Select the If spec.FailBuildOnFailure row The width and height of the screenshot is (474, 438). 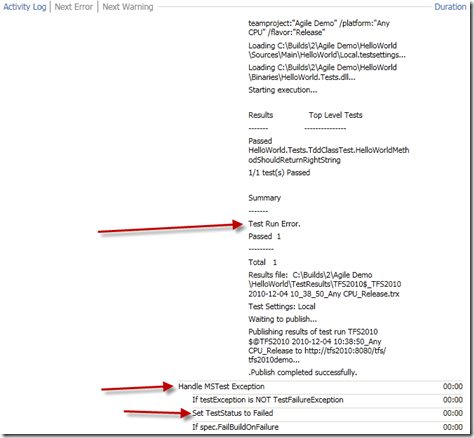(328, 427)
